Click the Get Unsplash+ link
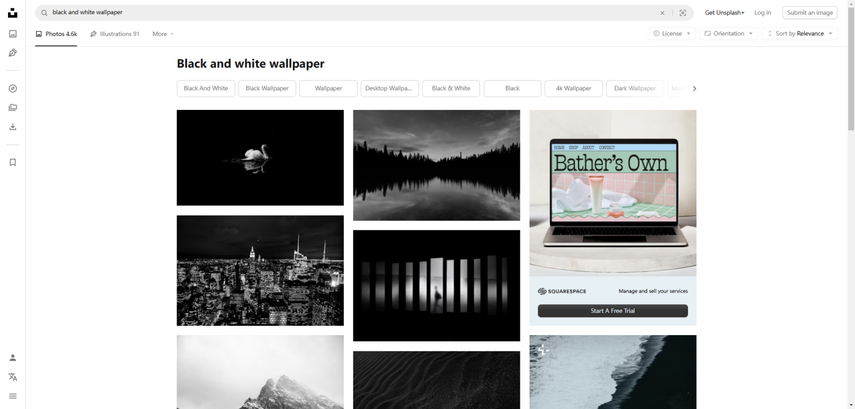The image size is (855, 409). tap(724, 13)
